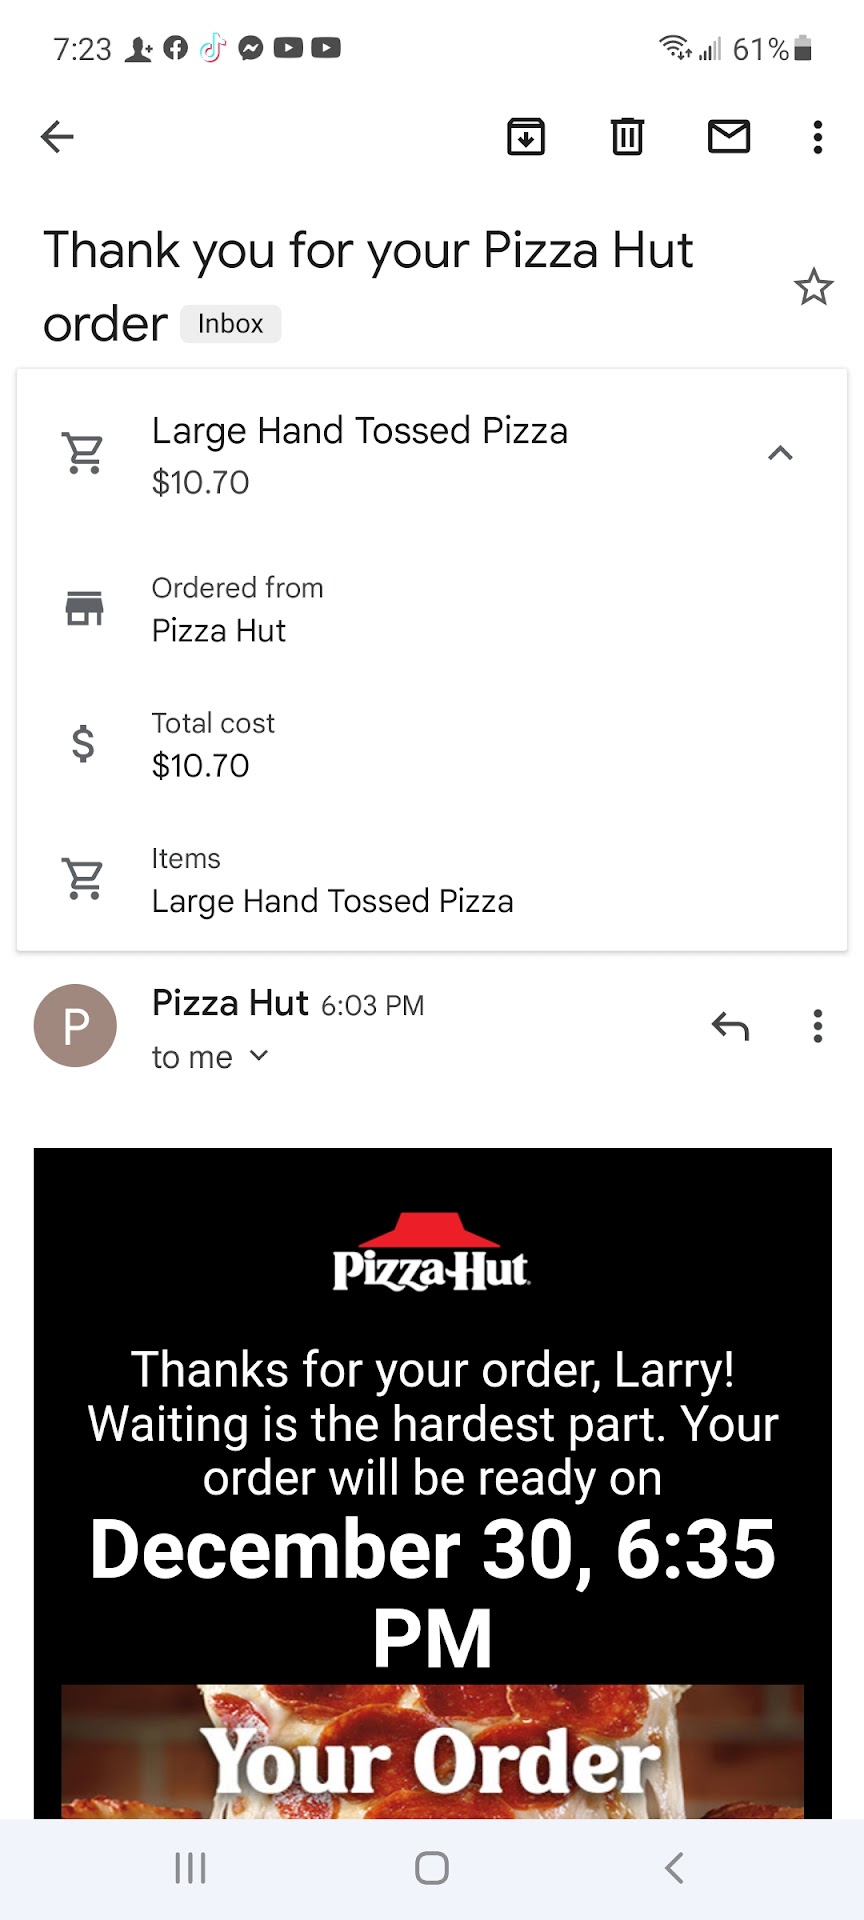Mark email as unread
This screenshot has height=1920, width=864.
729,137
